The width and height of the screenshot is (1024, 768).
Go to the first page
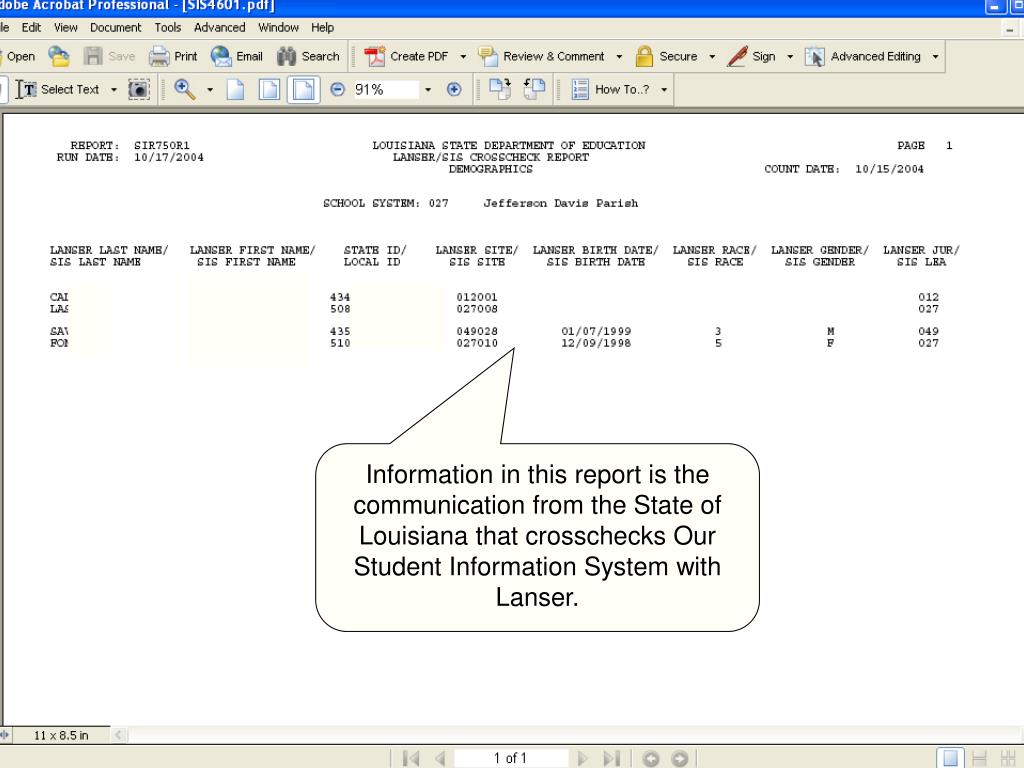point(411,758)
